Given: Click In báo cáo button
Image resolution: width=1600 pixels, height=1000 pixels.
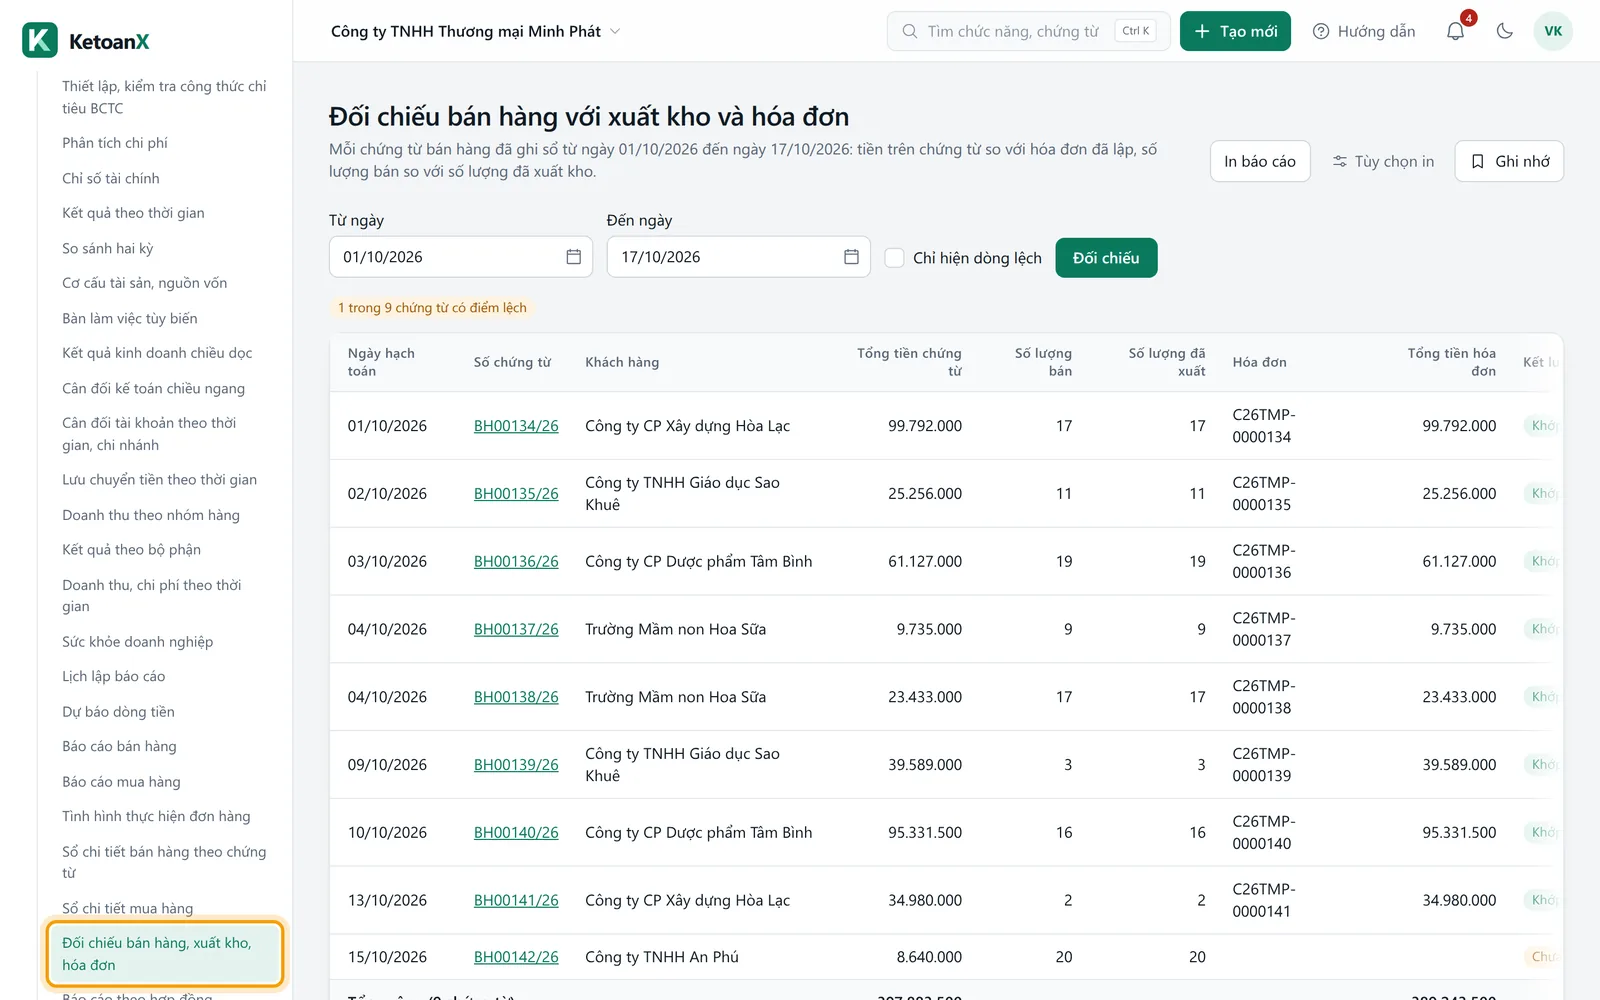Looking at the screenshot, I should coord(1260,161).
